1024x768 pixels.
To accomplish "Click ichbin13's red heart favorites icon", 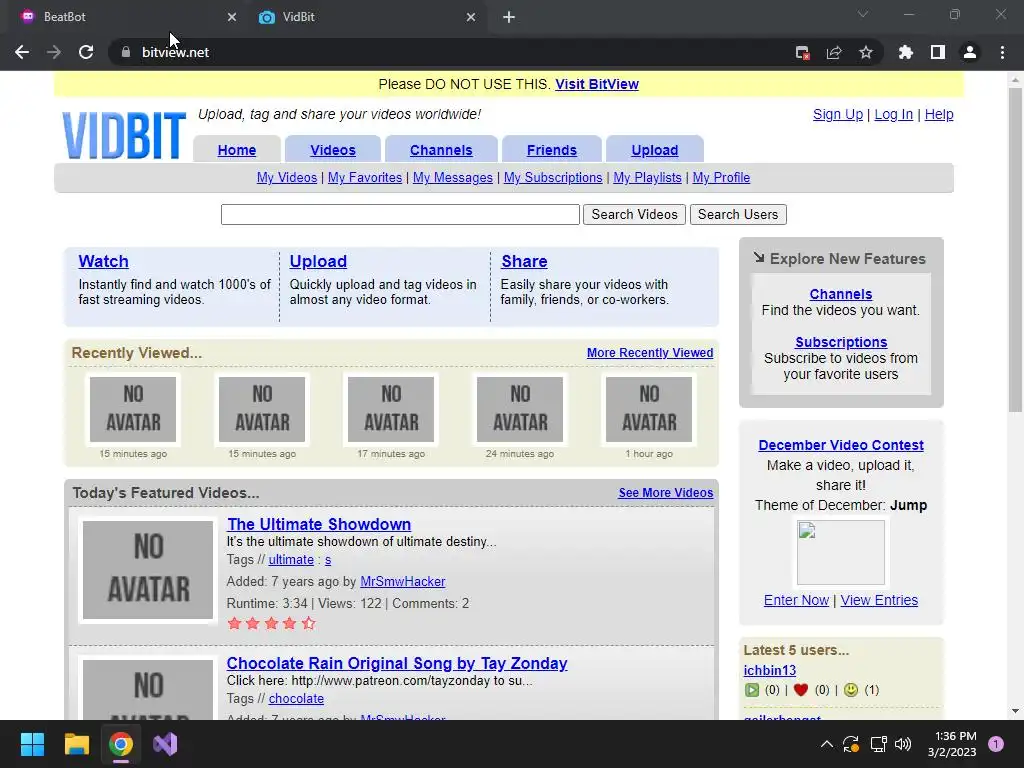I will (x=801, y=690).
